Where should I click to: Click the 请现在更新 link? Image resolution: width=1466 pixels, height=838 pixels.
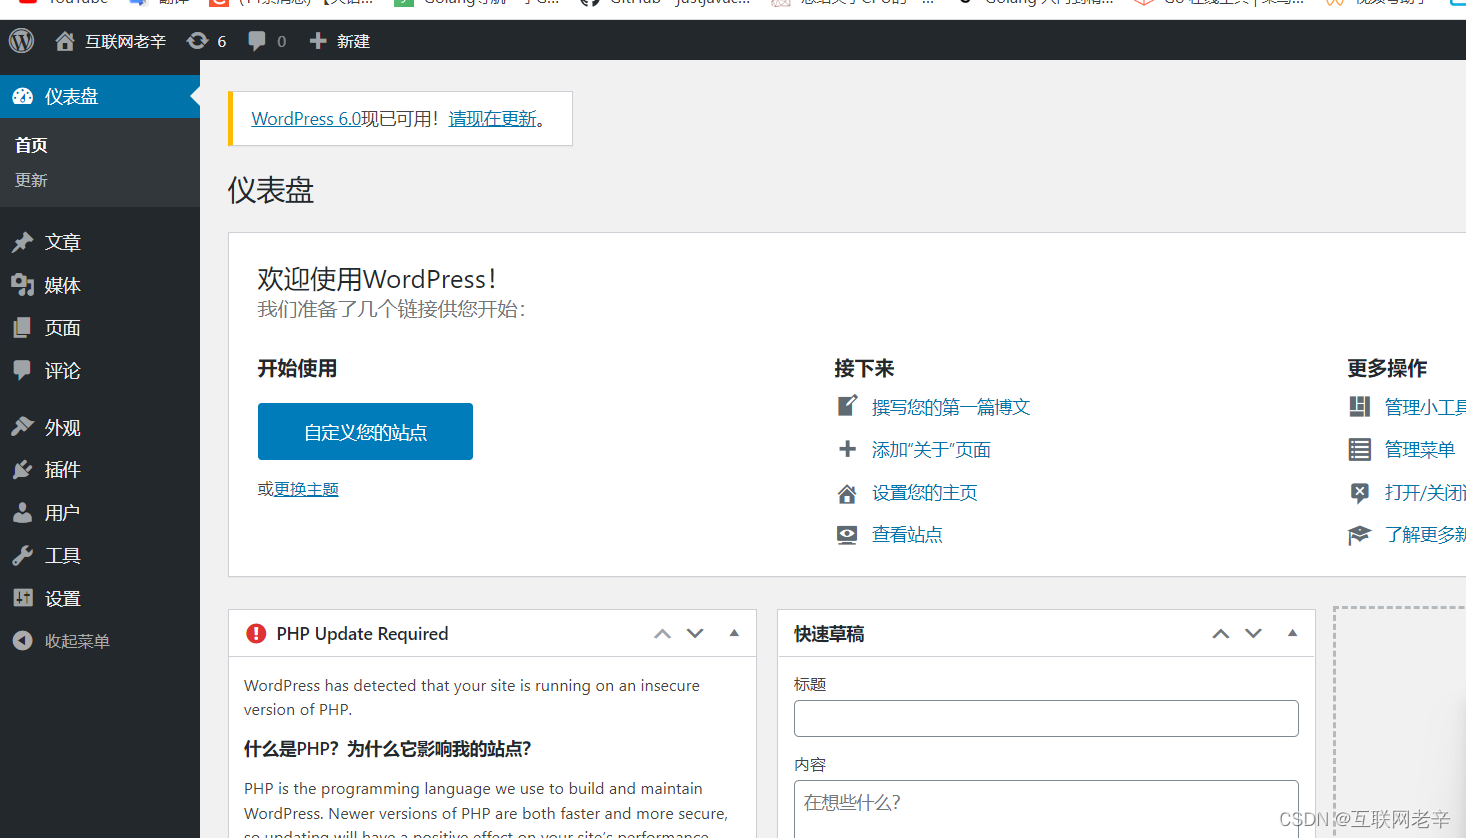493,118
